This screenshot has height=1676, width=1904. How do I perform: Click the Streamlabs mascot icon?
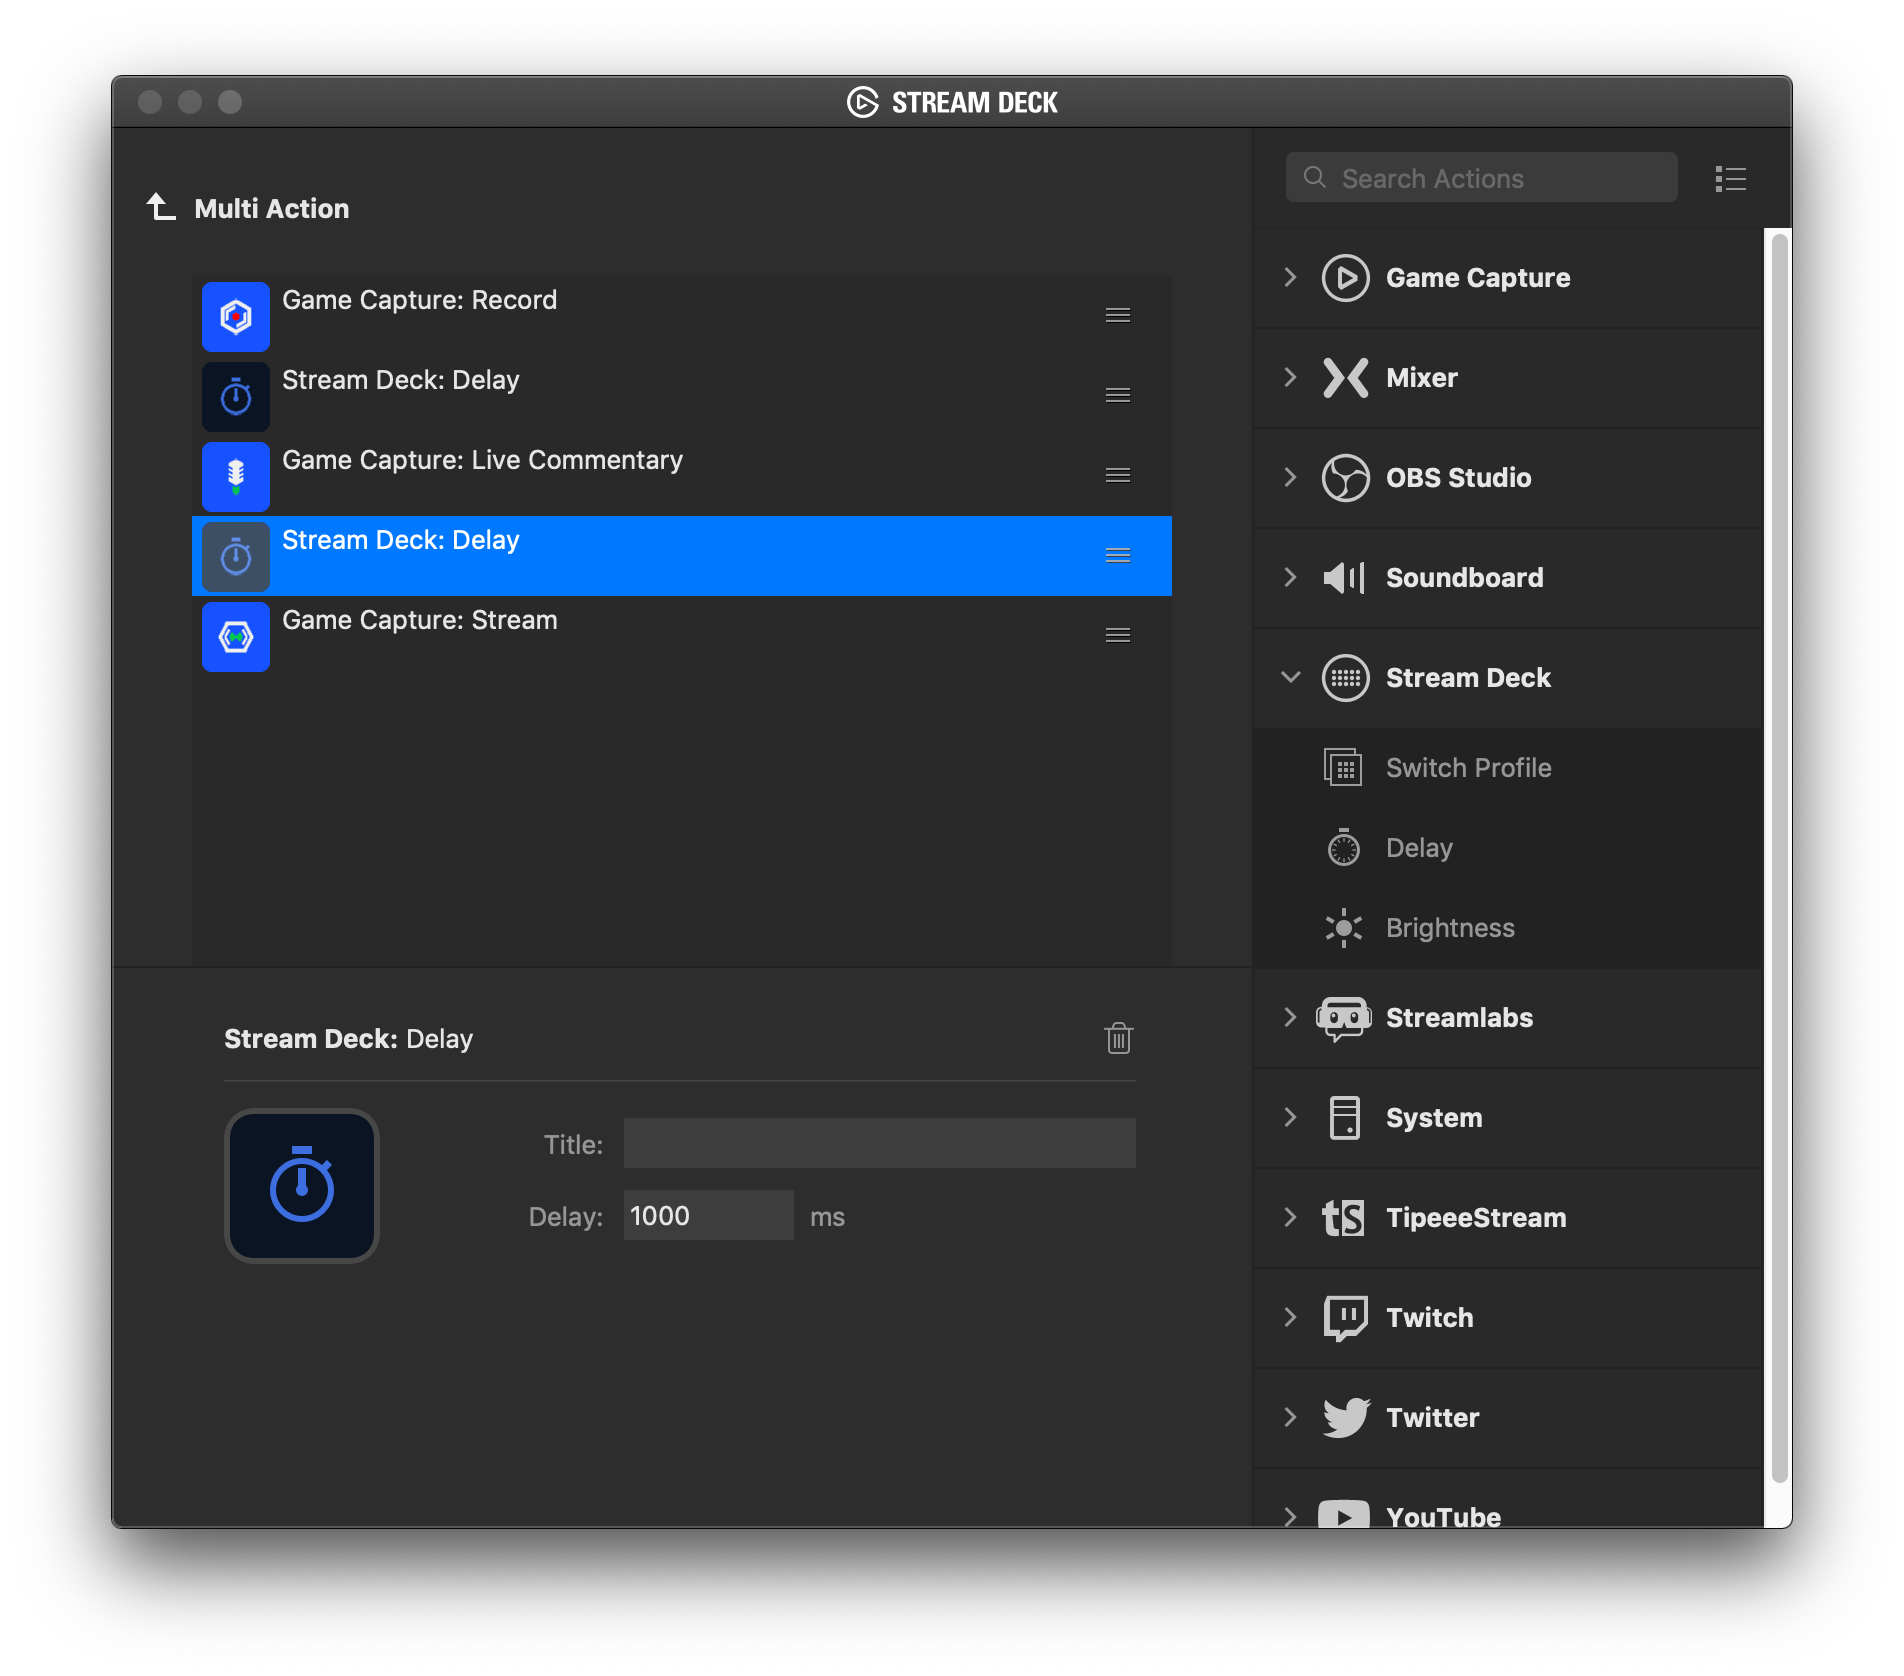1344,1018
